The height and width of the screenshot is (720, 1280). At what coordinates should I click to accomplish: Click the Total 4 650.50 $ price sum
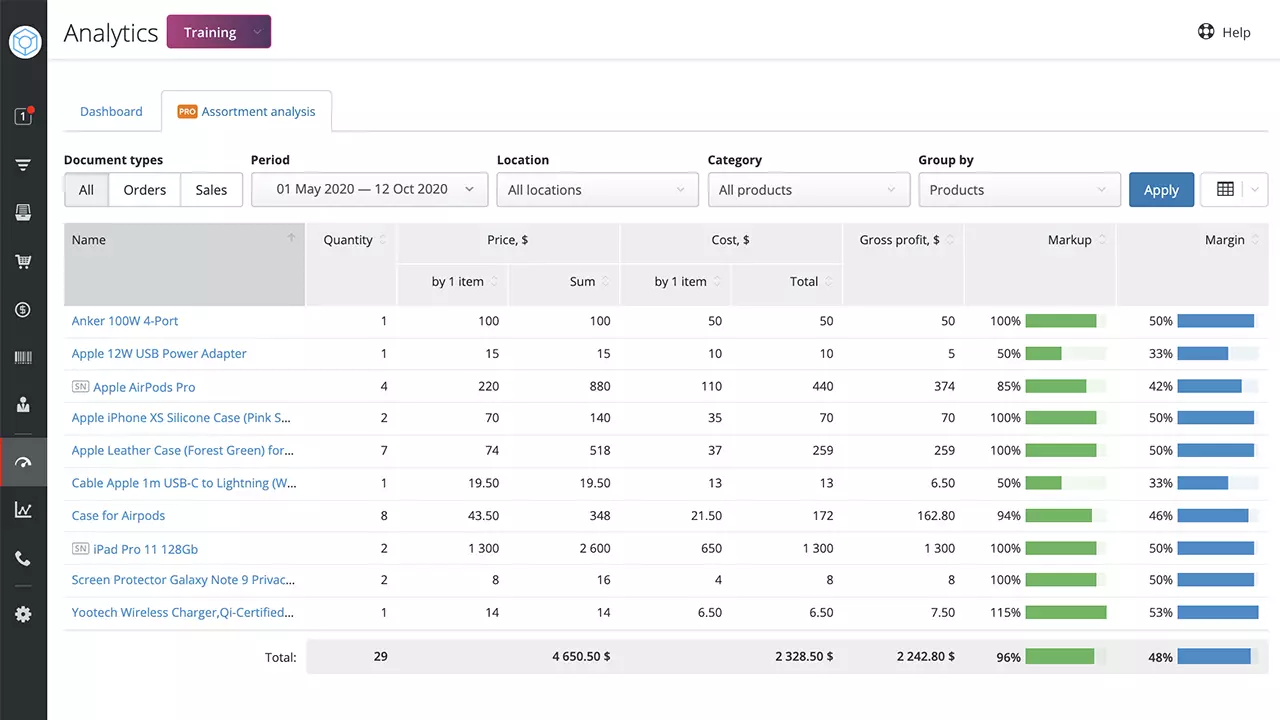tap(581, 657)
